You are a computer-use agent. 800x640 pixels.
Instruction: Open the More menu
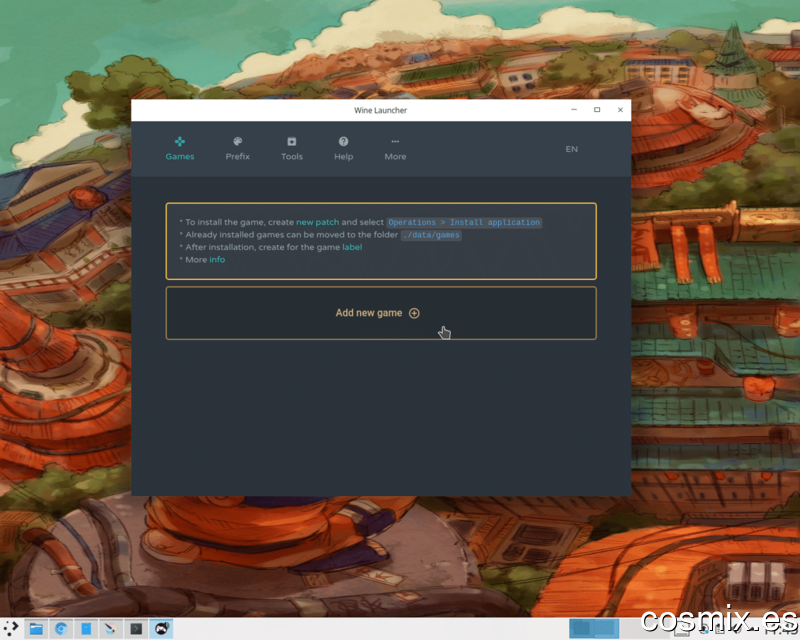tap(395, 149)
